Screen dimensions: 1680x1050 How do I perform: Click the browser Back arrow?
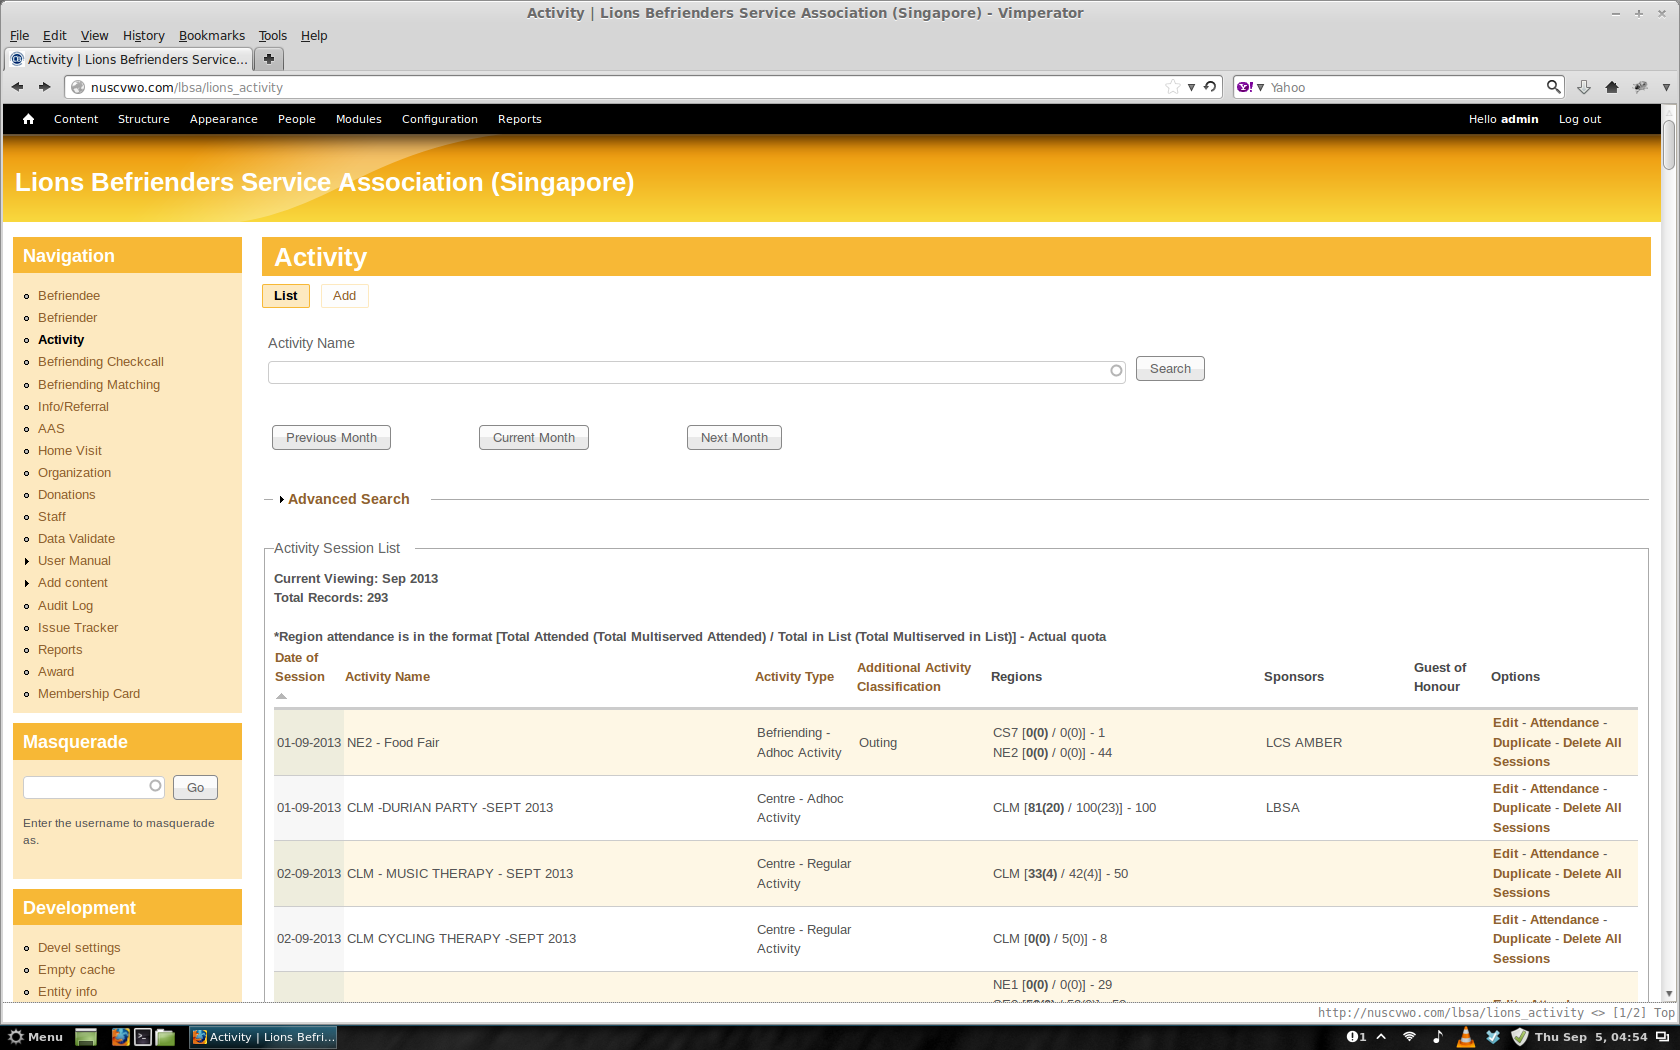(x=17, y=87)
